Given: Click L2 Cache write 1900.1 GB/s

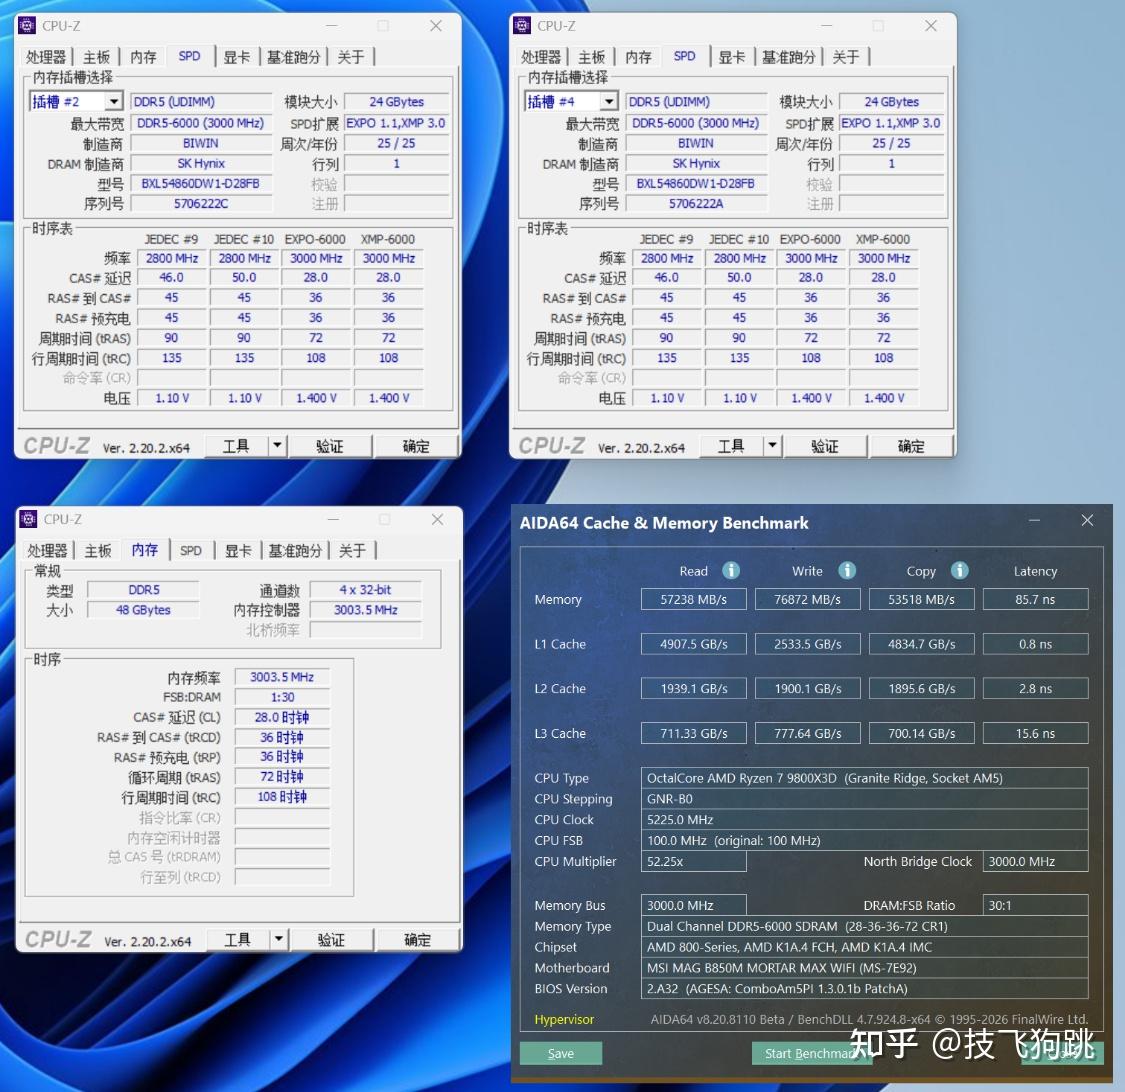Looking at the screenshot, I should 807,688.
